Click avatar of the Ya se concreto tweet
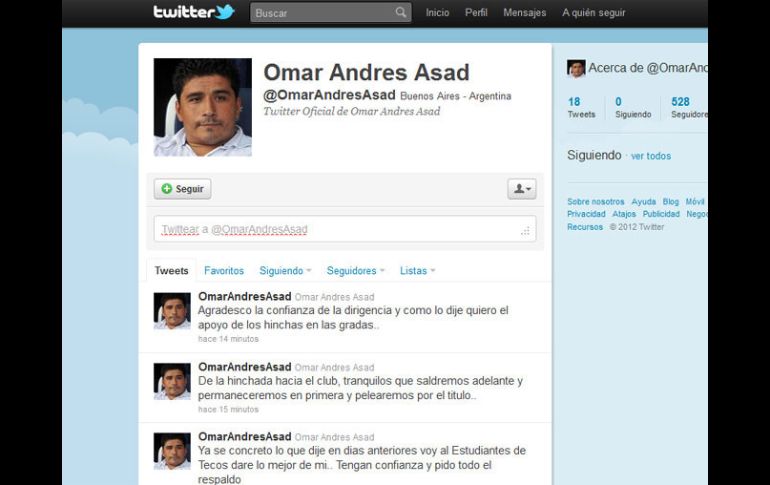 (x=172, y=451)
